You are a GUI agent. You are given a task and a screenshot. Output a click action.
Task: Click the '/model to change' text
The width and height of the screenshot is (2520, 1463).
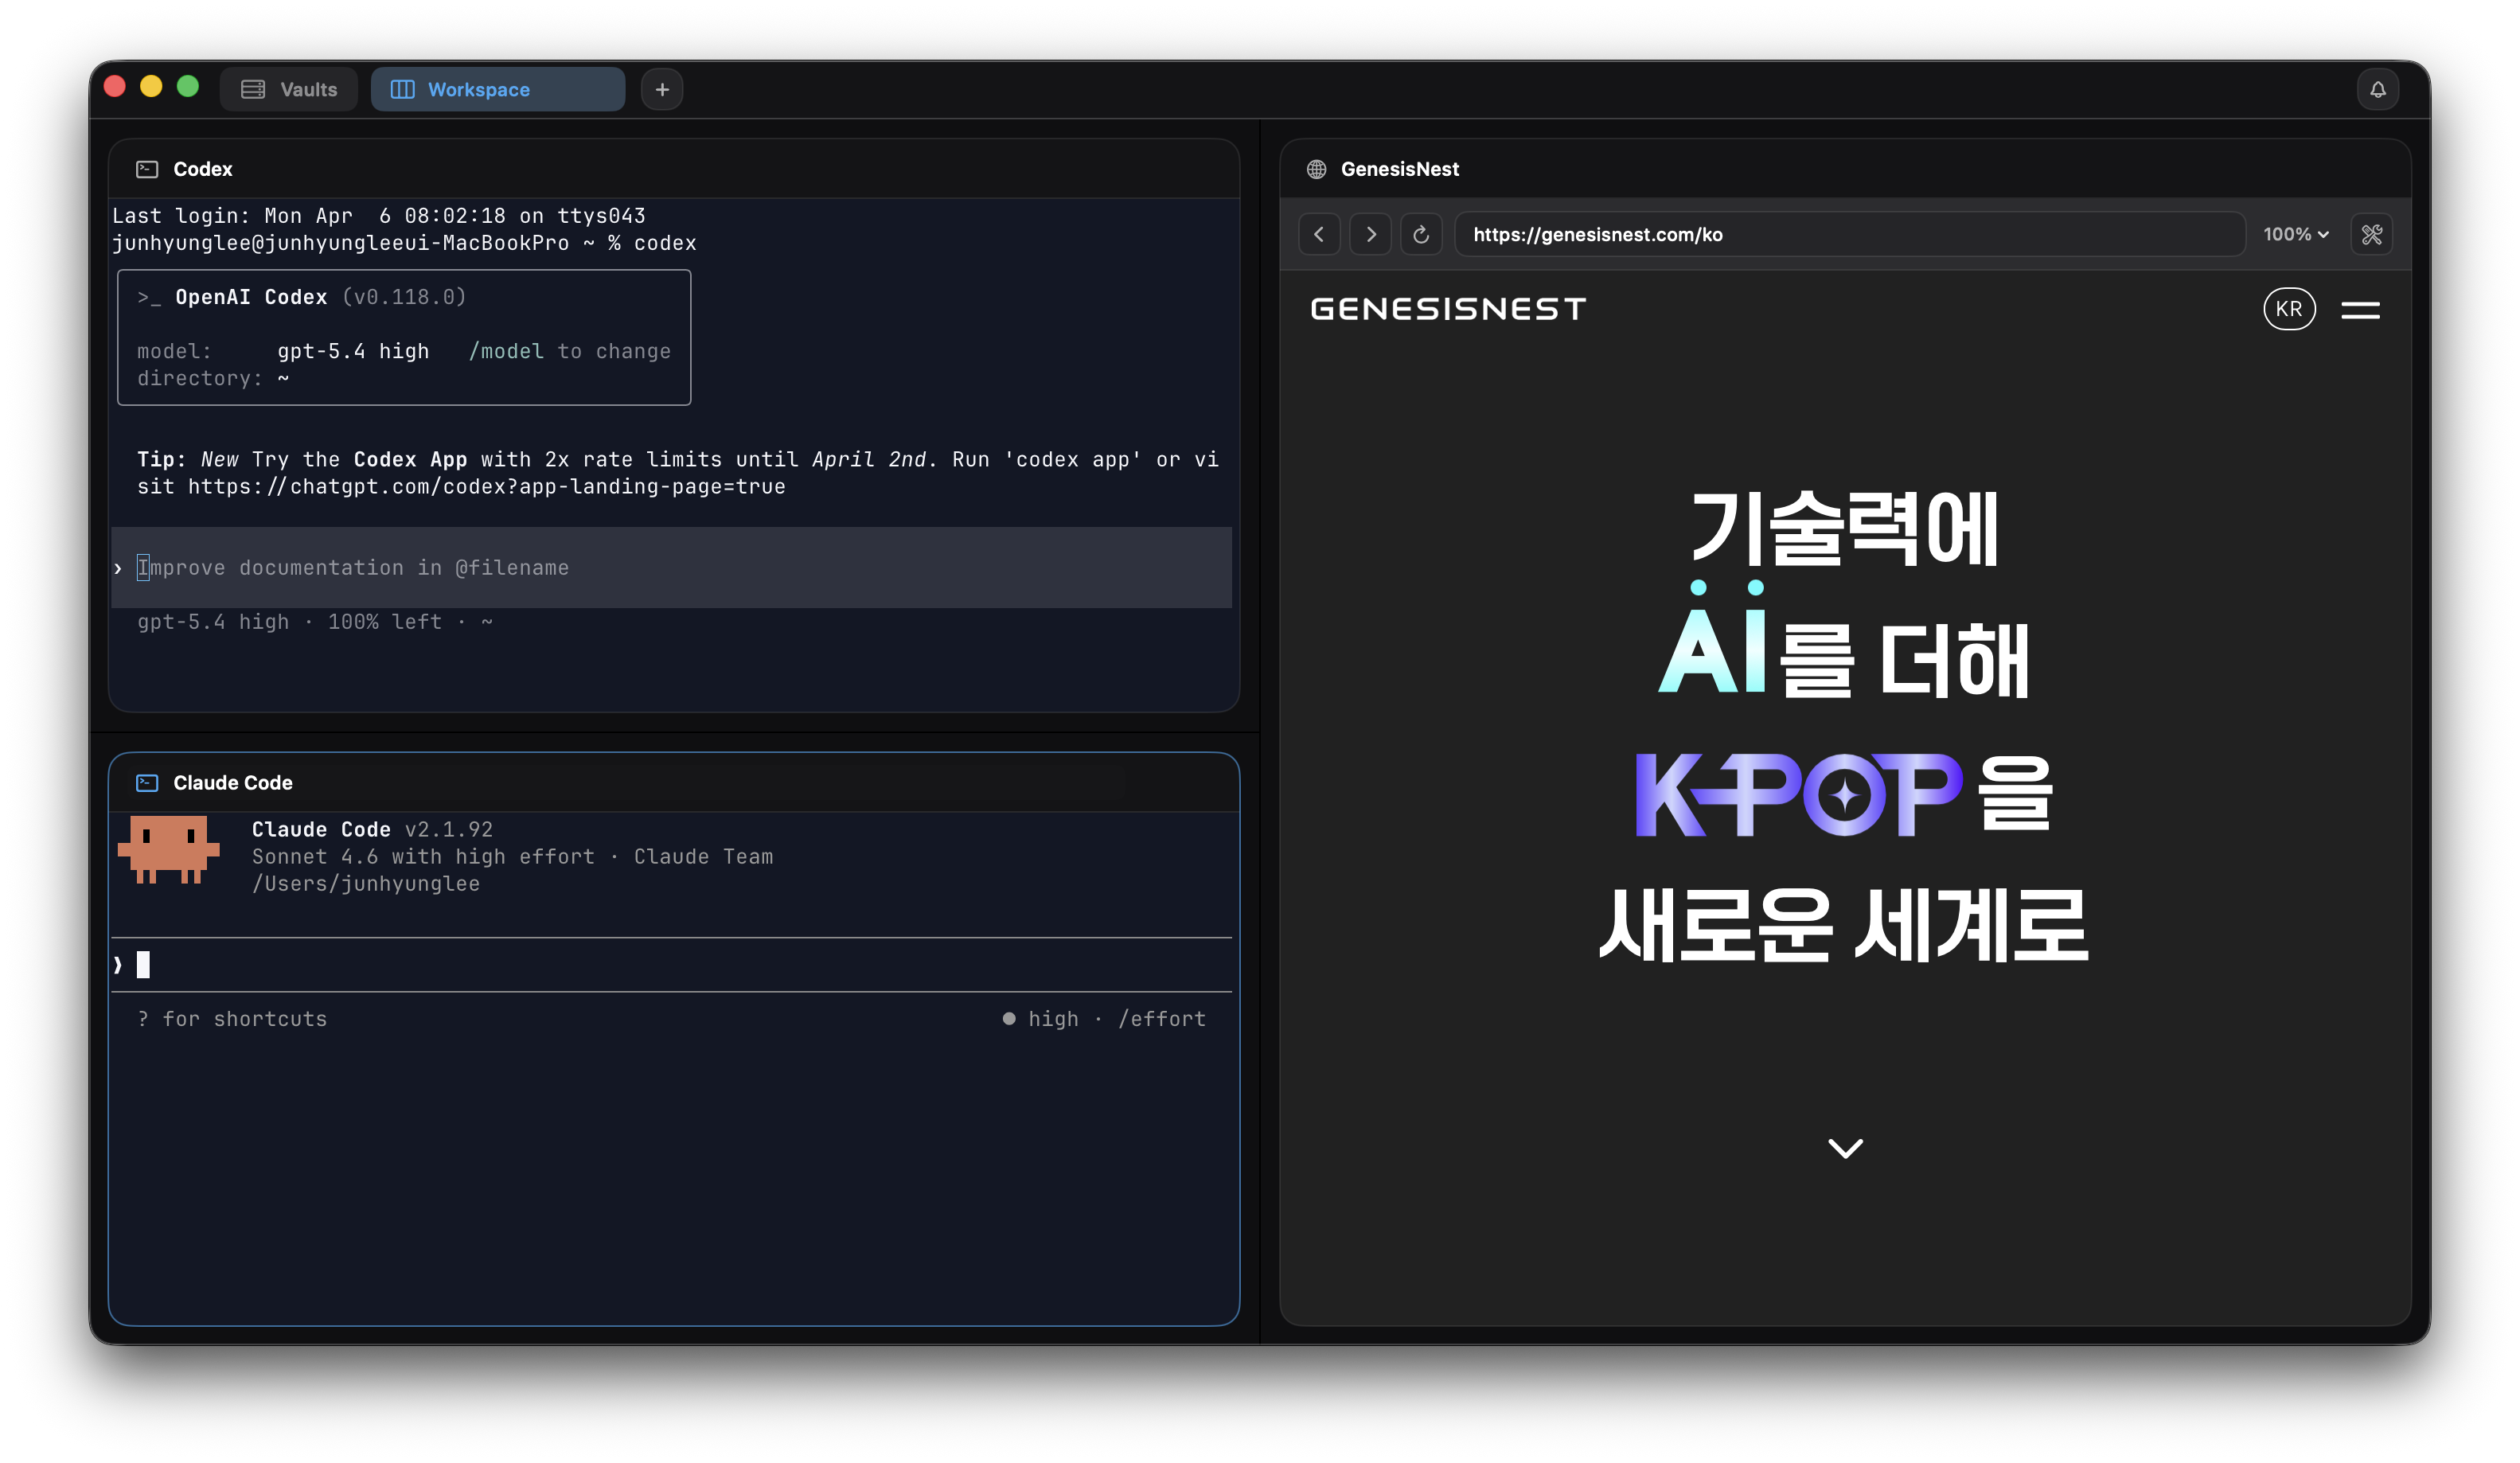(x=570, y=351)
